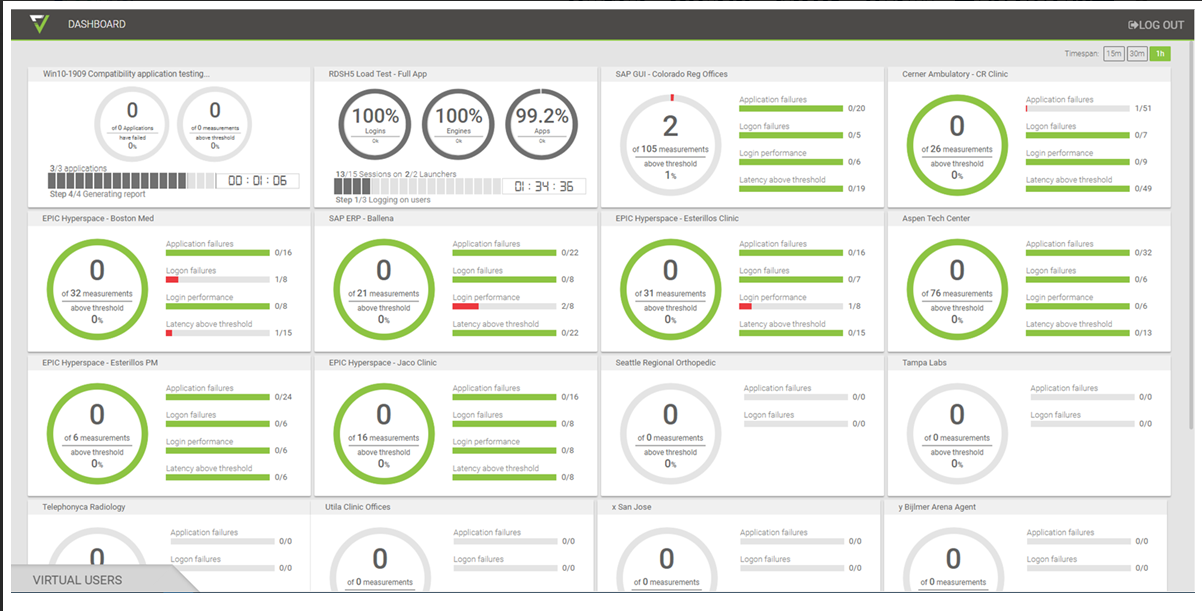Open the DASHBOARD header title

97,24
